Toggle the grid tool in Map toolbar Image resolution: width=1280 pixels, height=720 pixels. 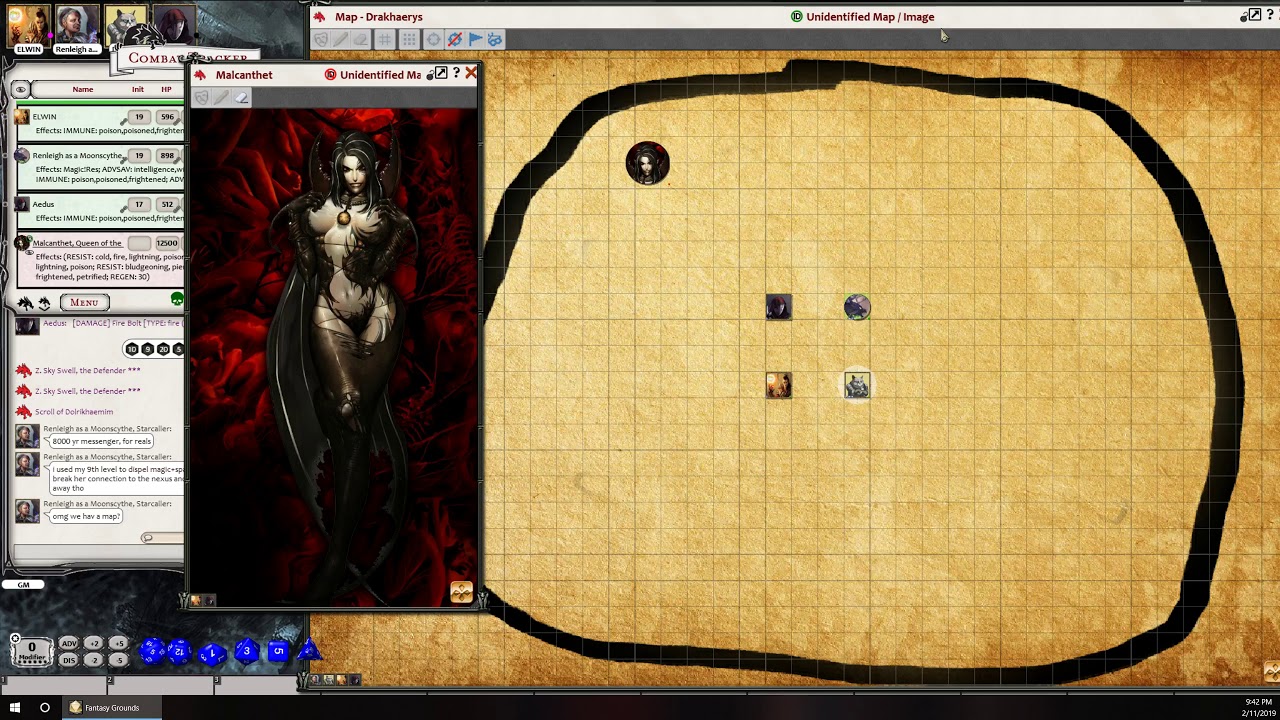(386, 39)
